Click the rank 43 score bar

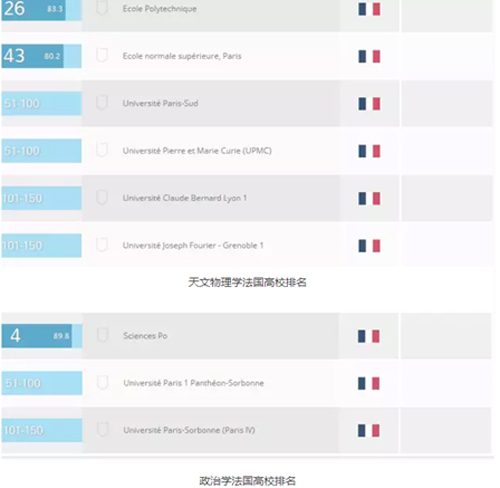(42, 56)
